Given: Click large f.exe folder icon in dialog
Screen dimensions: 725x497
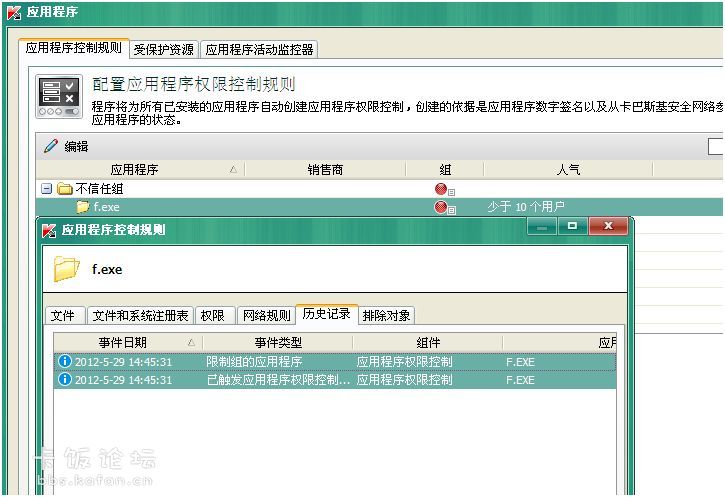Looking at the screenshot, I should (67, 269).
